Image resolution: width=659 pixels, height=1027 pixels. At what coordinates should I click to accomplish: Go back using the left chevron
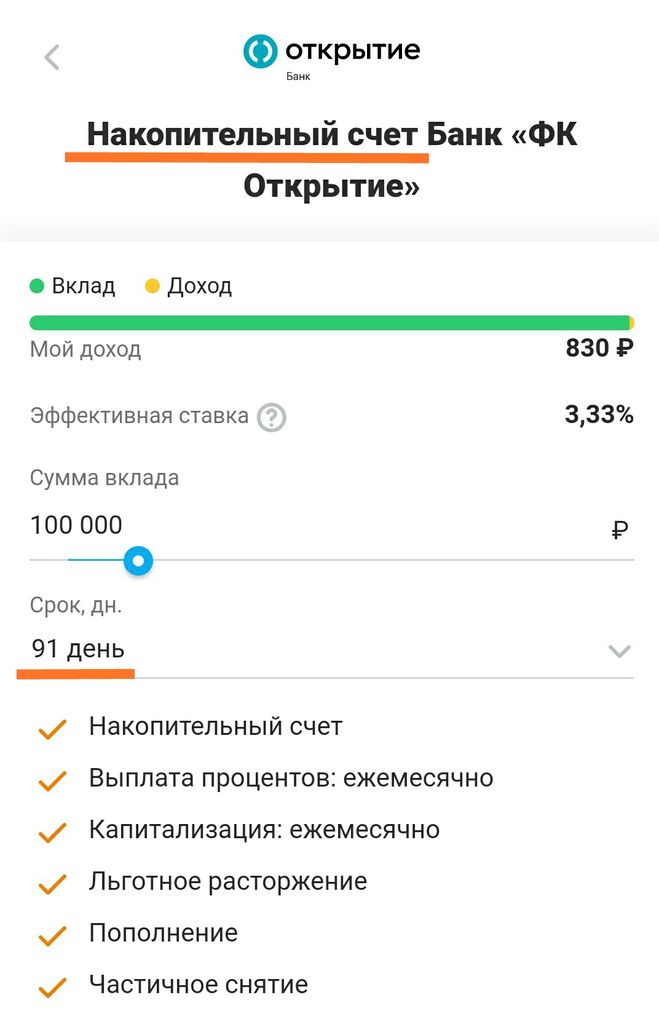tap(53, 57)
